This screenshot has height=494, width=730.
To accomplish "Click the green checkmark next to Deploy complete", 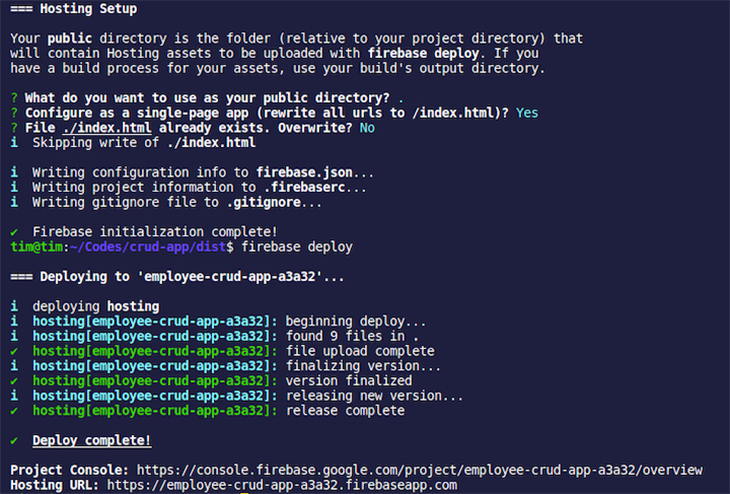I will click(x=14, y=440).
